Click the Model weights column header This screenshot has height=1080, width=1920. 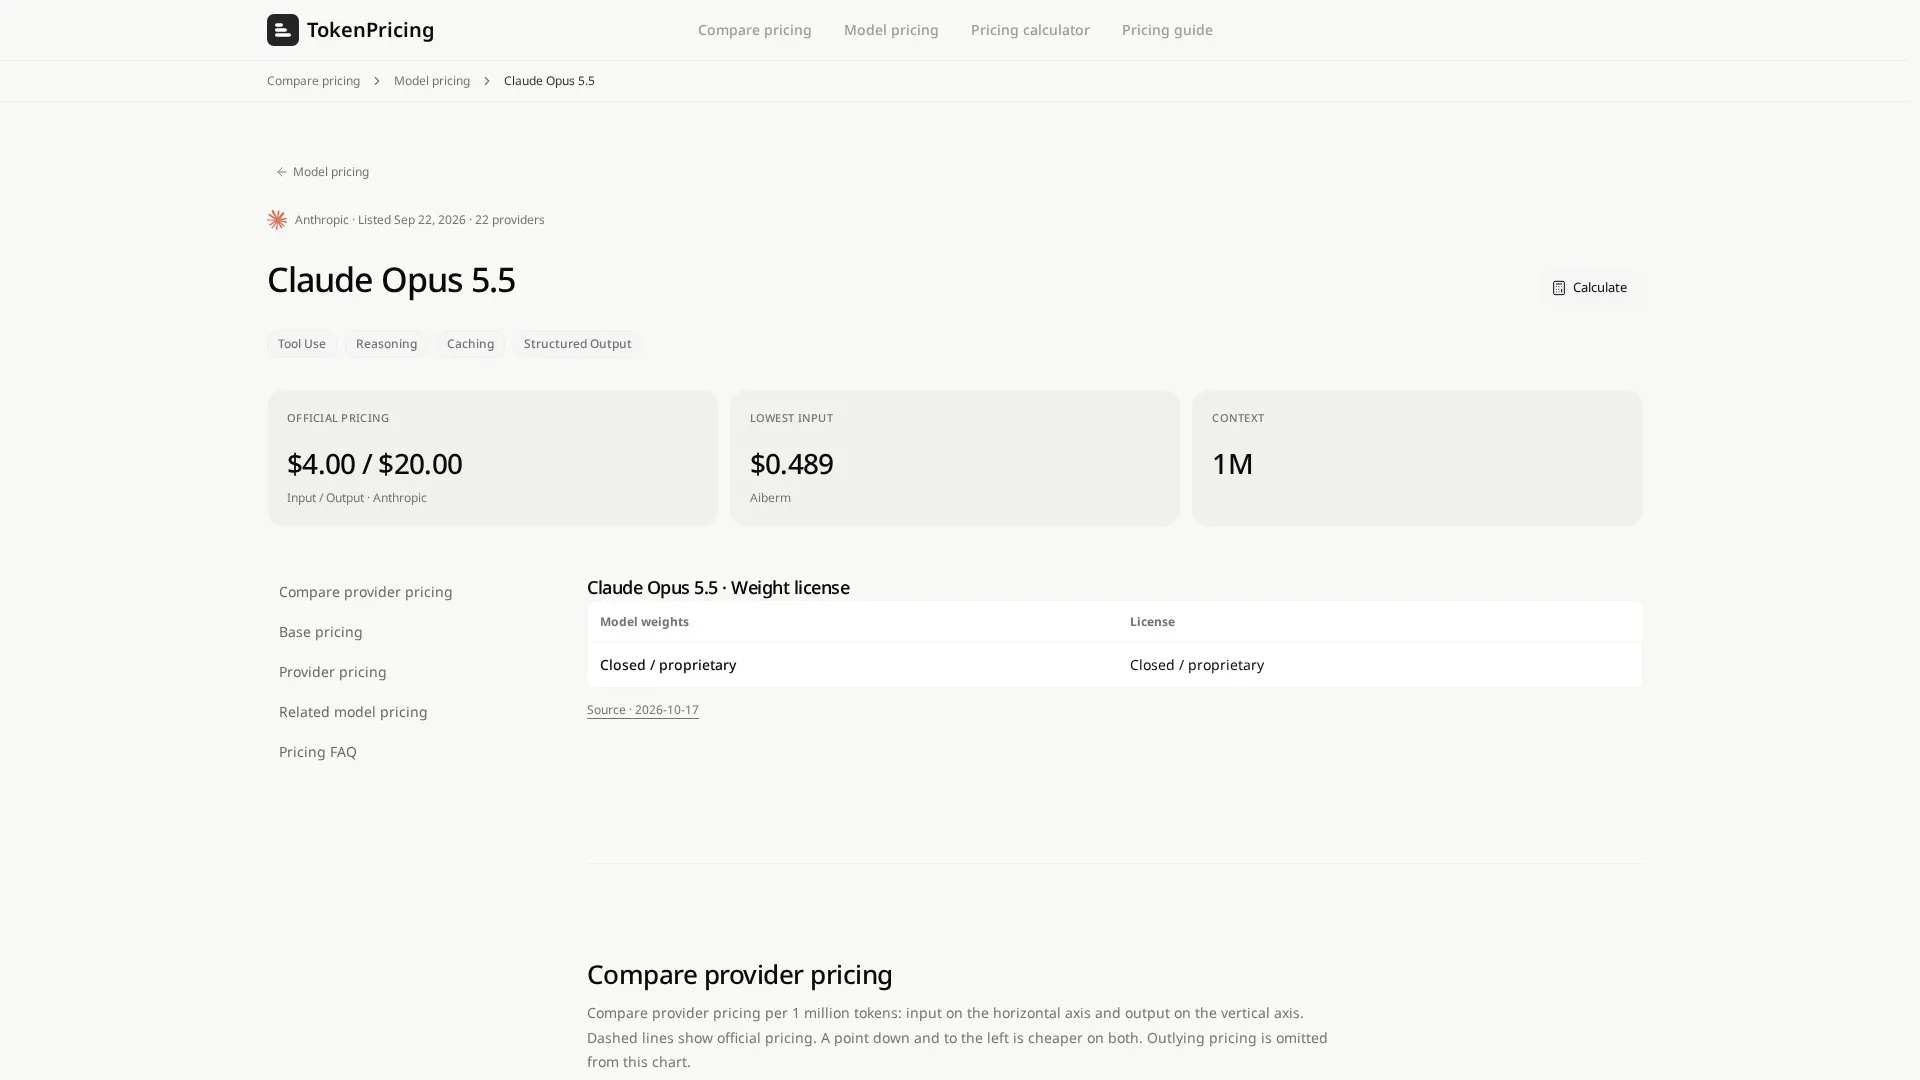click(x=644, y=622)
